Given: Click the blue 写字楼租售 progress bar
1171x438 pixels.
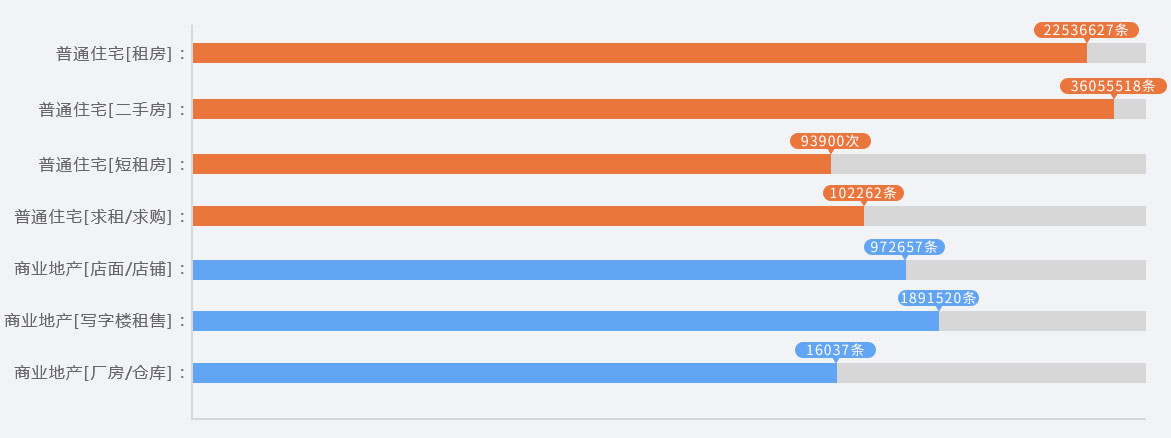Looking at the screenshot, I should (x=565, y=321).
